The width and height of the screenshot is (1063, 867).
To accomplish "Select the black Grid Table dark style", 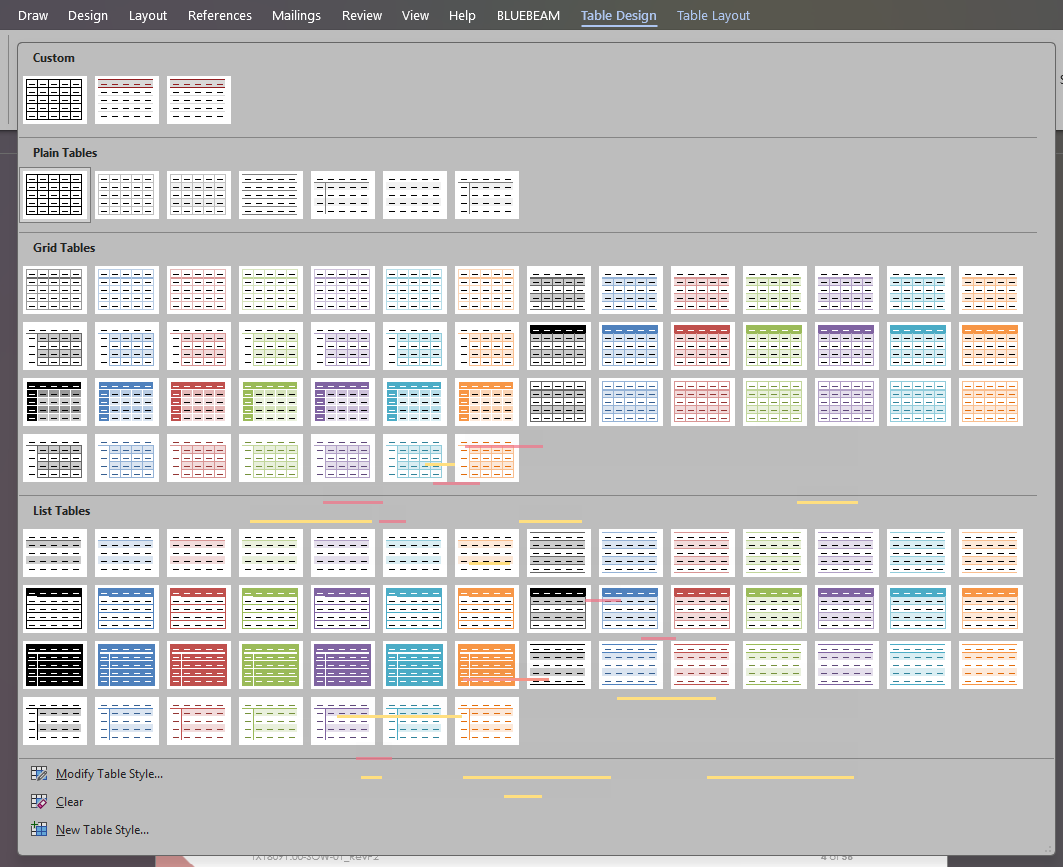I will coord(54,401).
